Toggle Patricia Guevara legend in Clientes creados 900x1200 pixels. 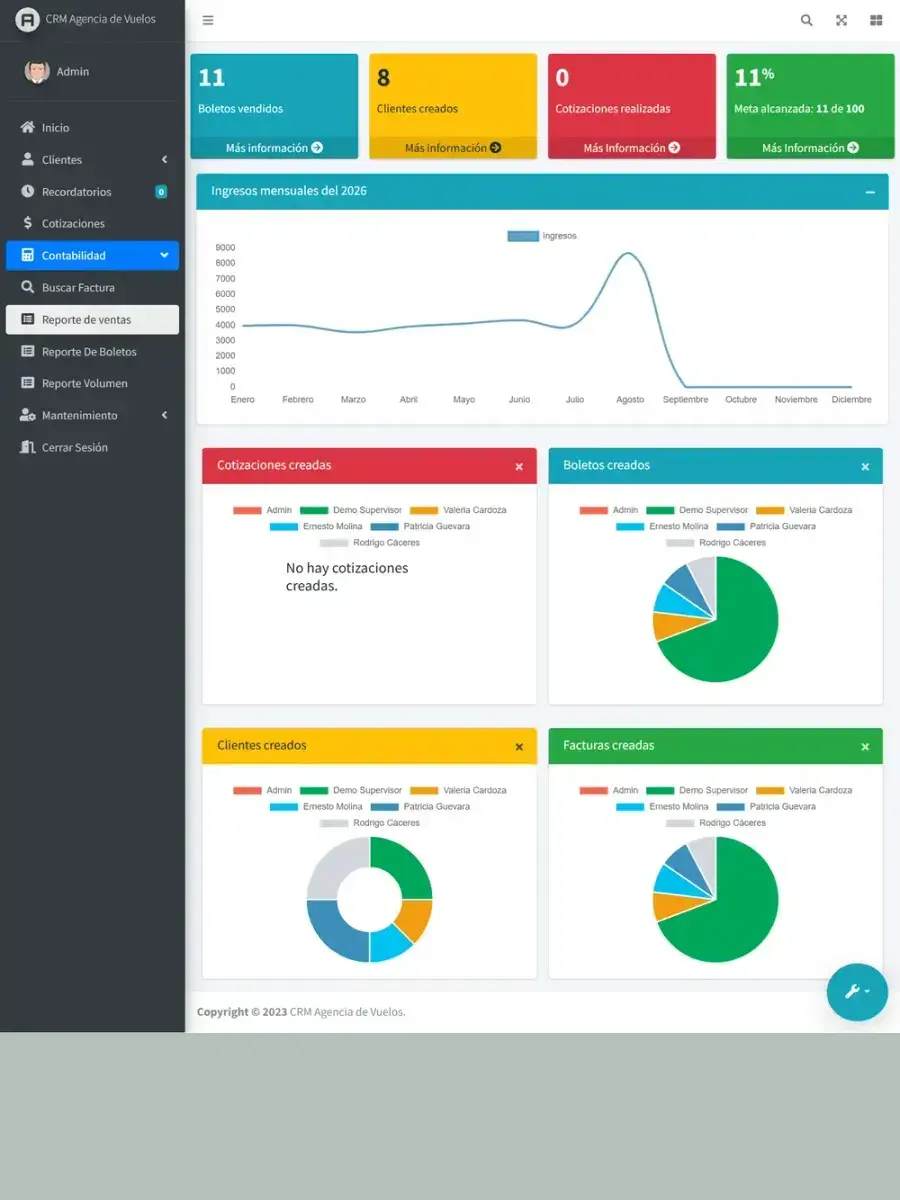coord(420,806)
